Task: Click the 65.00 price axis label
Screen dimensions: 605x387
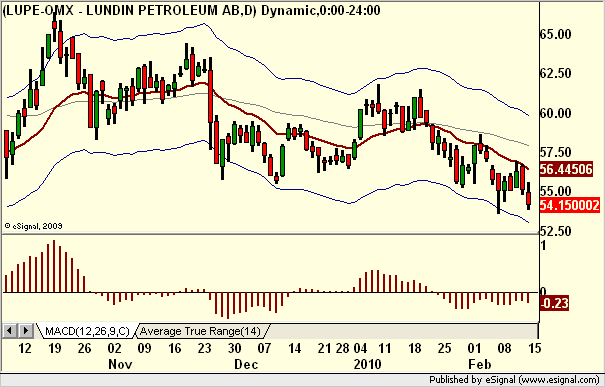Action: tap(555, 34)
